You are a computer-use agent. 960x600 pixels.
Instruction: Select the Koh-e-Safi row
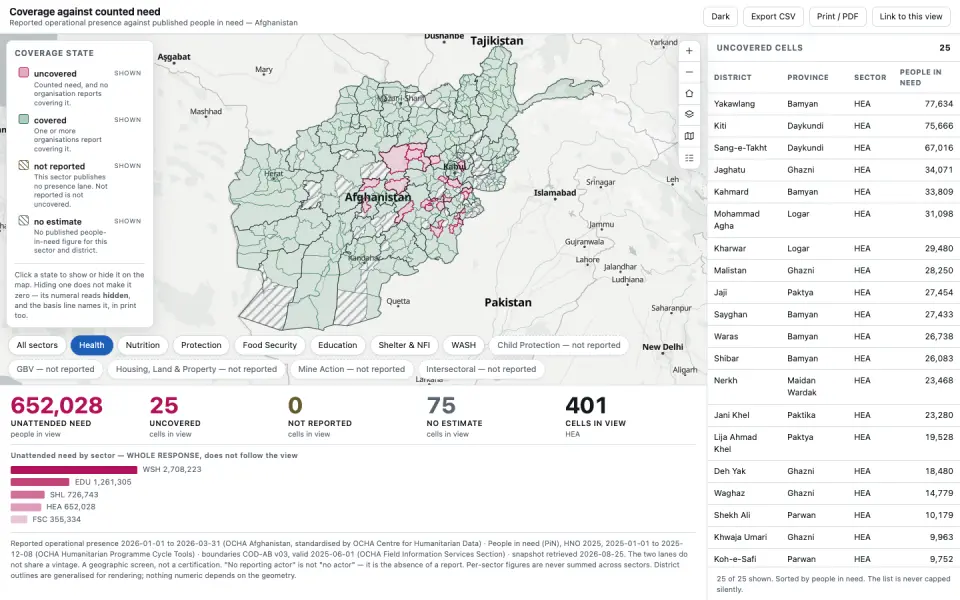click(x=833, y=559)
